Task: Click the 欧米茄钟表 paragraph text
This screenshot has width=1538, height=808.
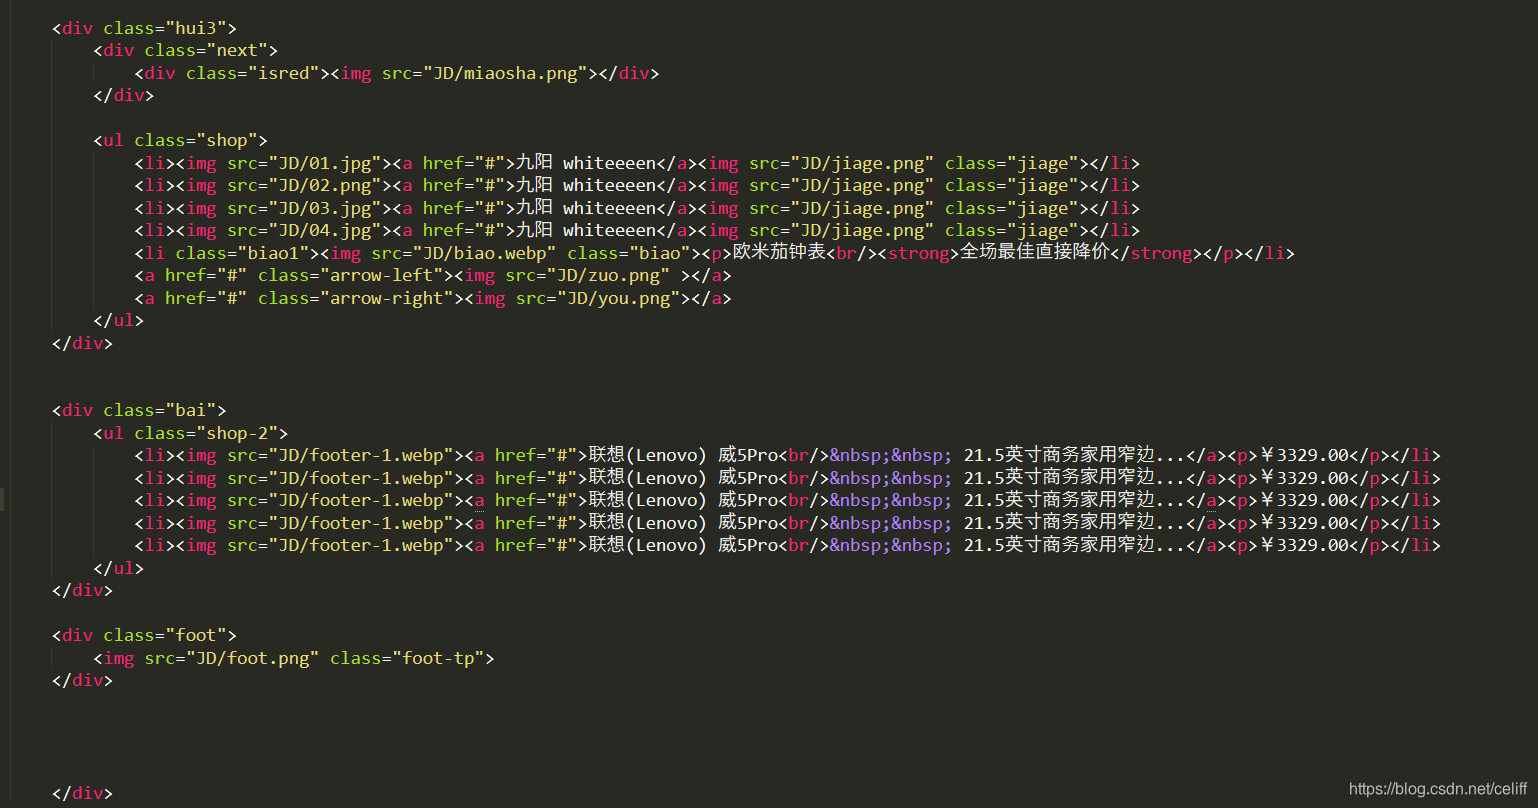Action: (x=780, y=253)
